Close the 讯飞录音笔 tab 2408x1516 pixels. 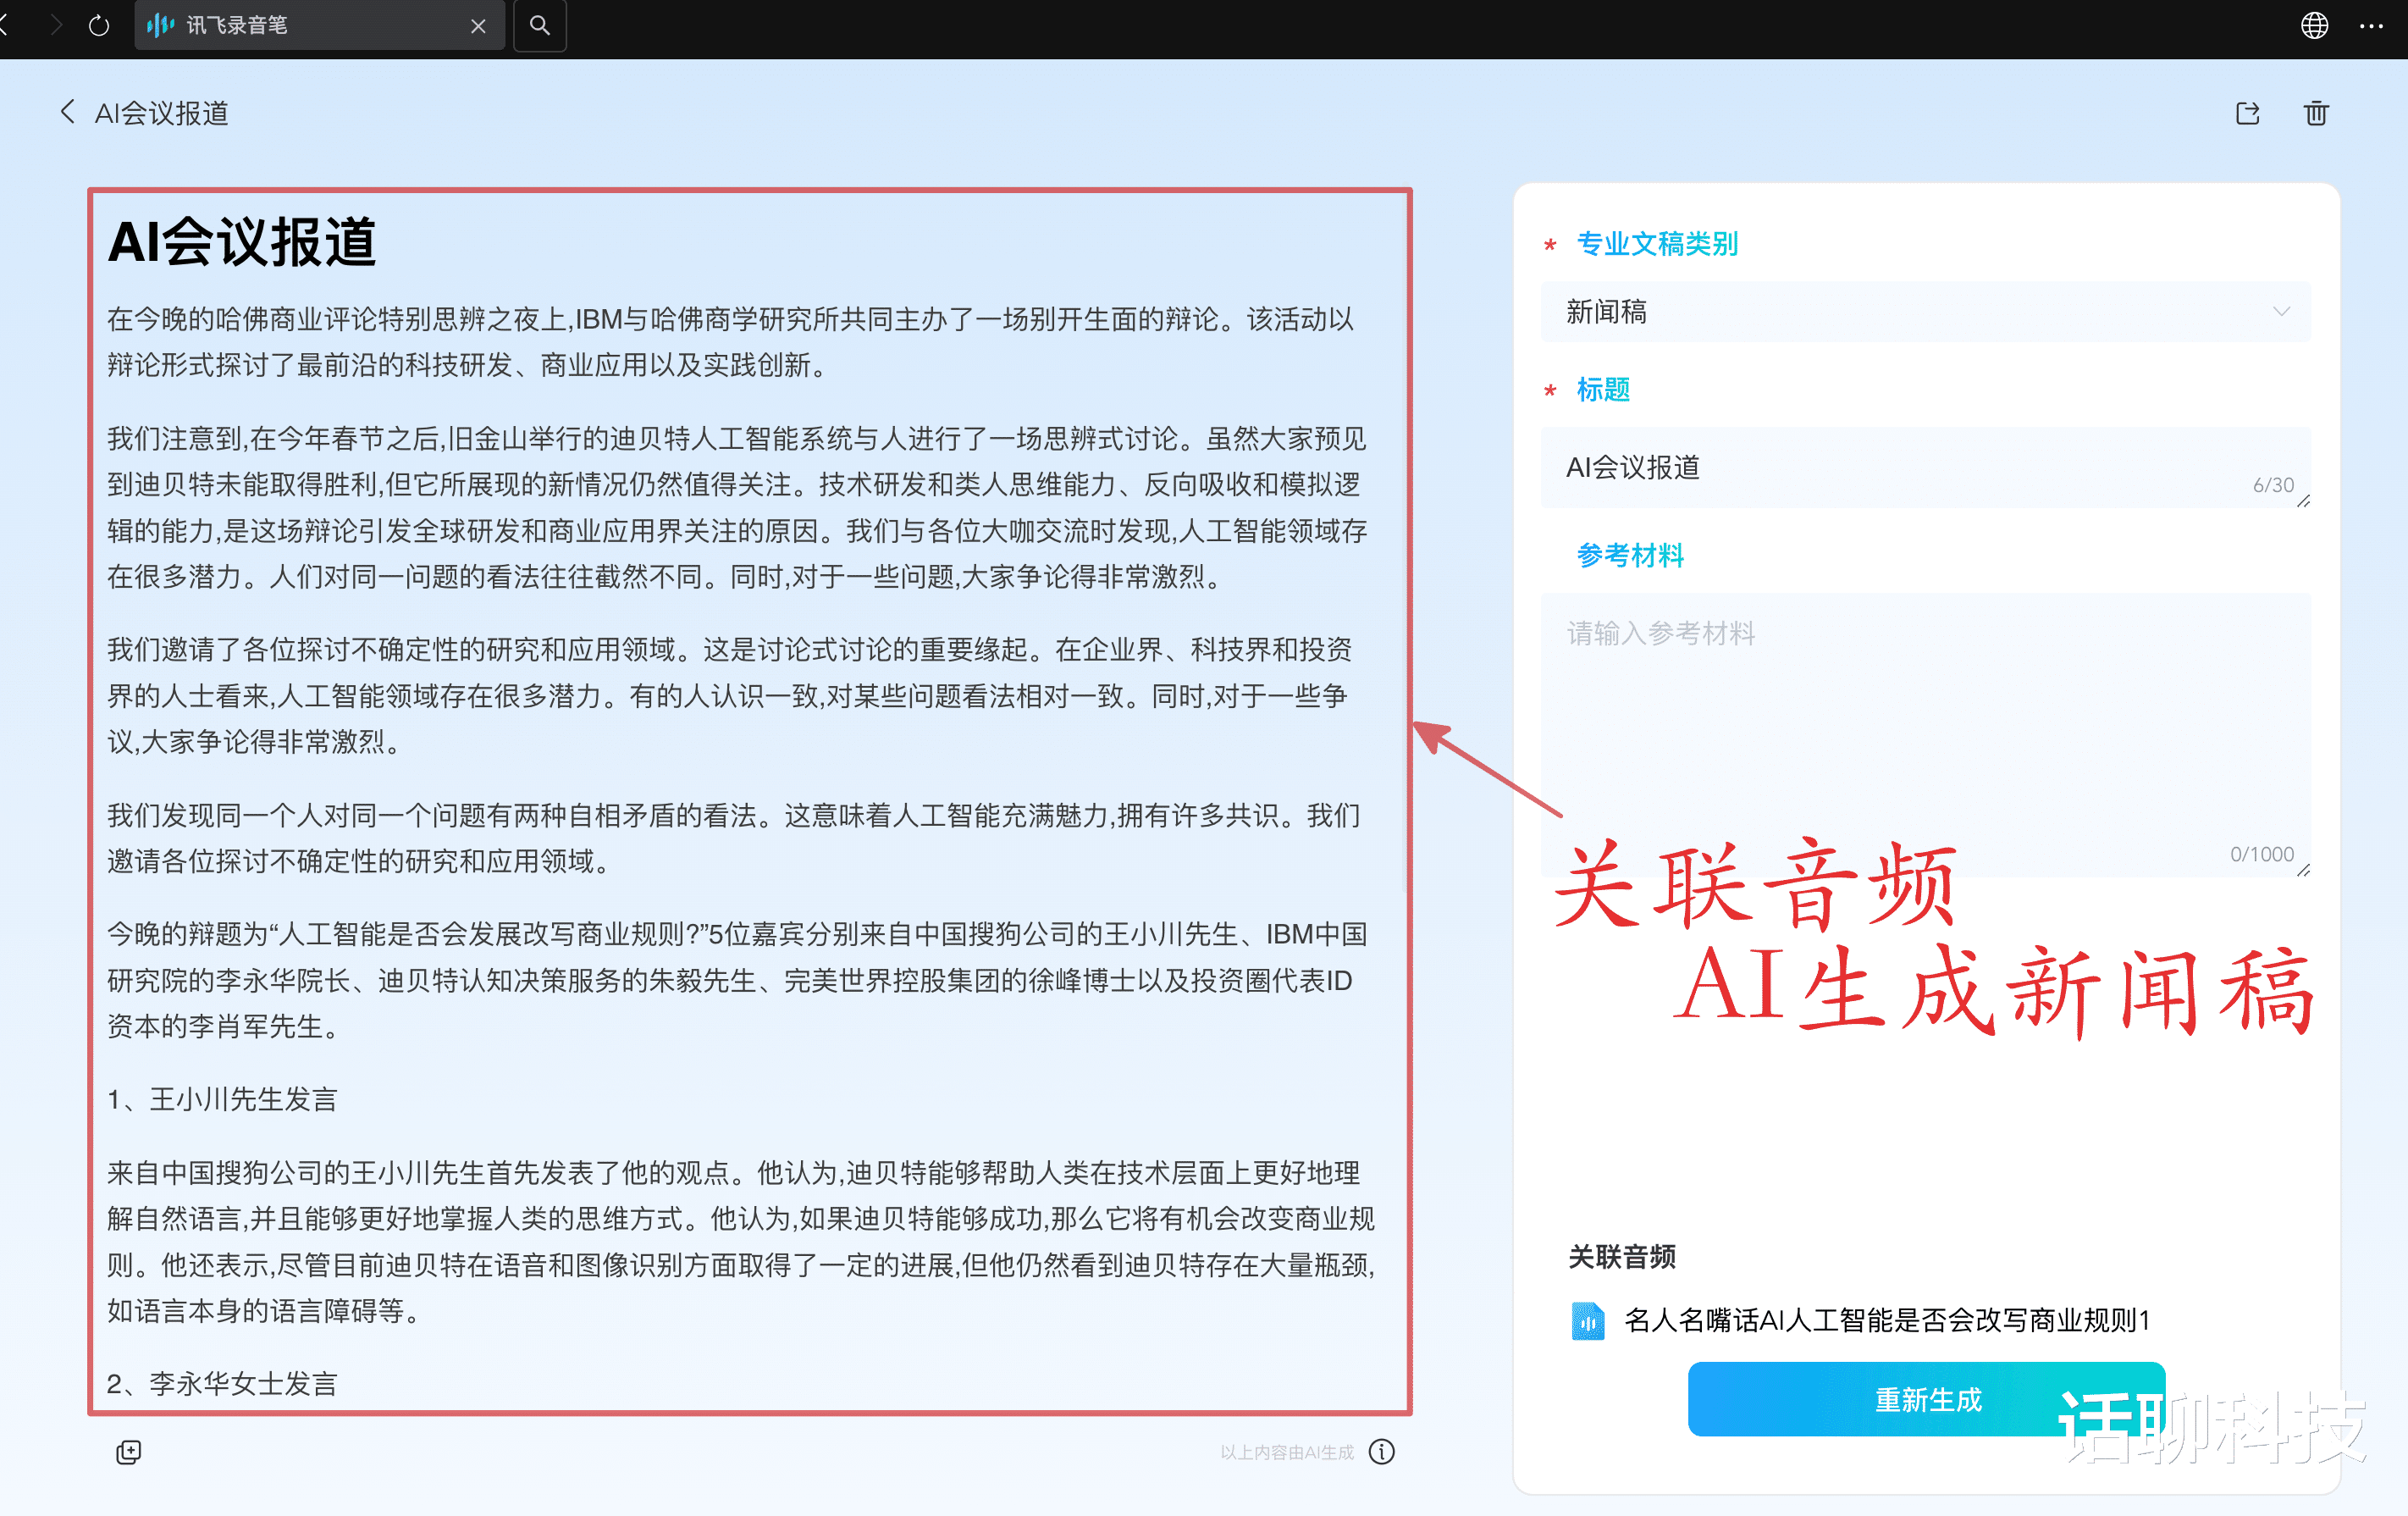coord(478,26)
